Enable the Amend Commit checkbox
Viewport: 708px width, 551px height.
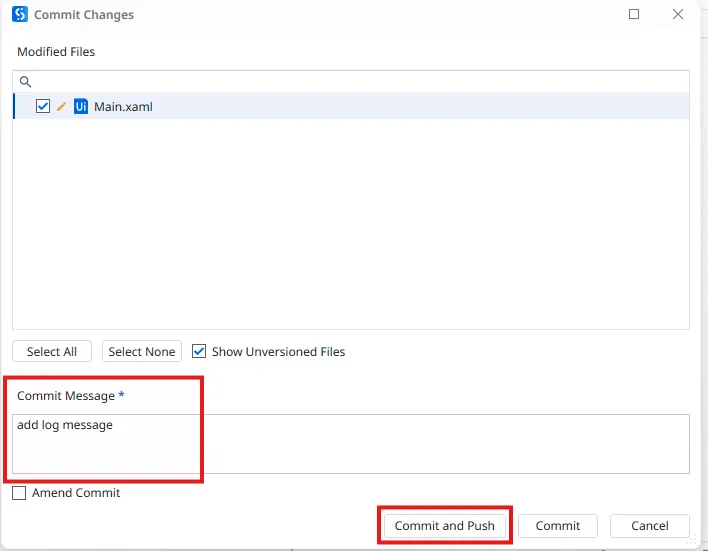(20, 493)
